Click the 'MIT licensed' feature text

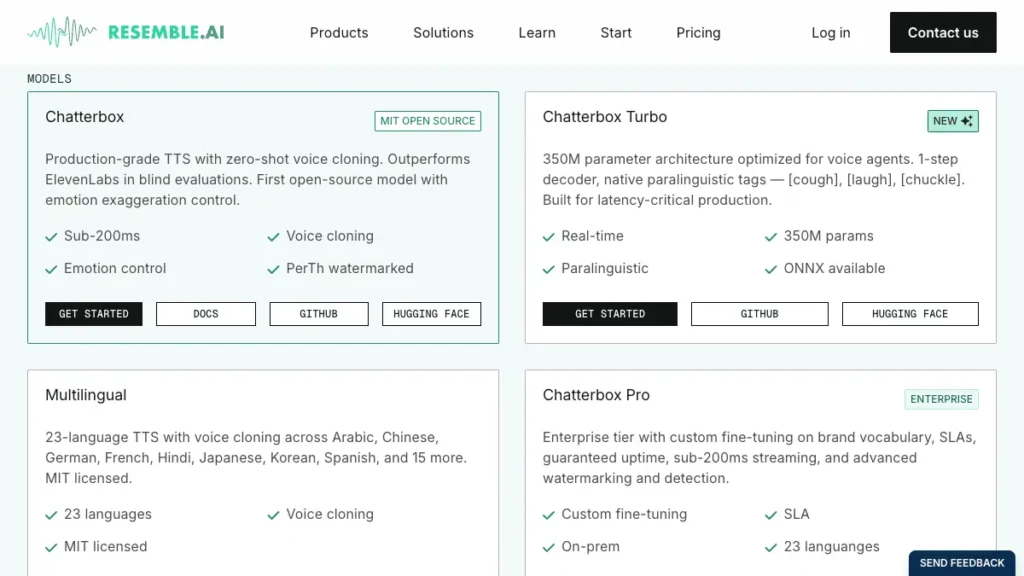coord(105,547)
